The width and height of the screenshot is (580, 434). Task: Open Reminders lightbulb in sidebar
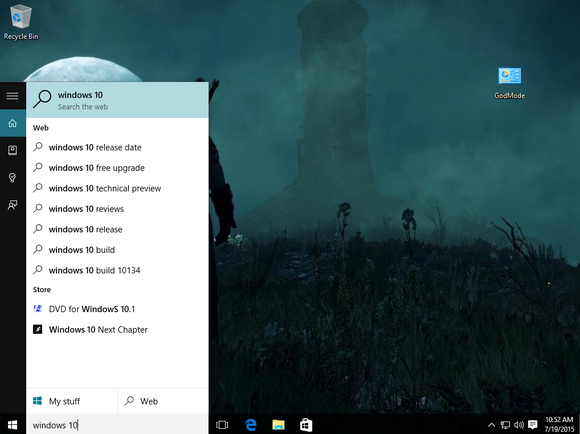tap(13, 178)
